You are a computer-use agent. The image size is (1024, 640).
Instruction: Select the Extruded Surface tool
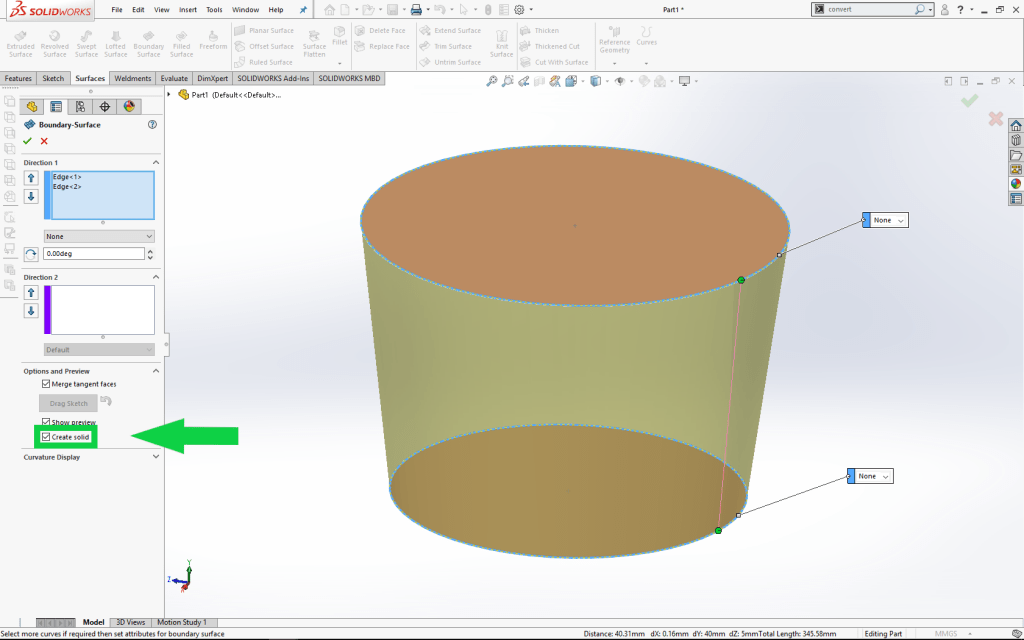click(x=20, y=42)
